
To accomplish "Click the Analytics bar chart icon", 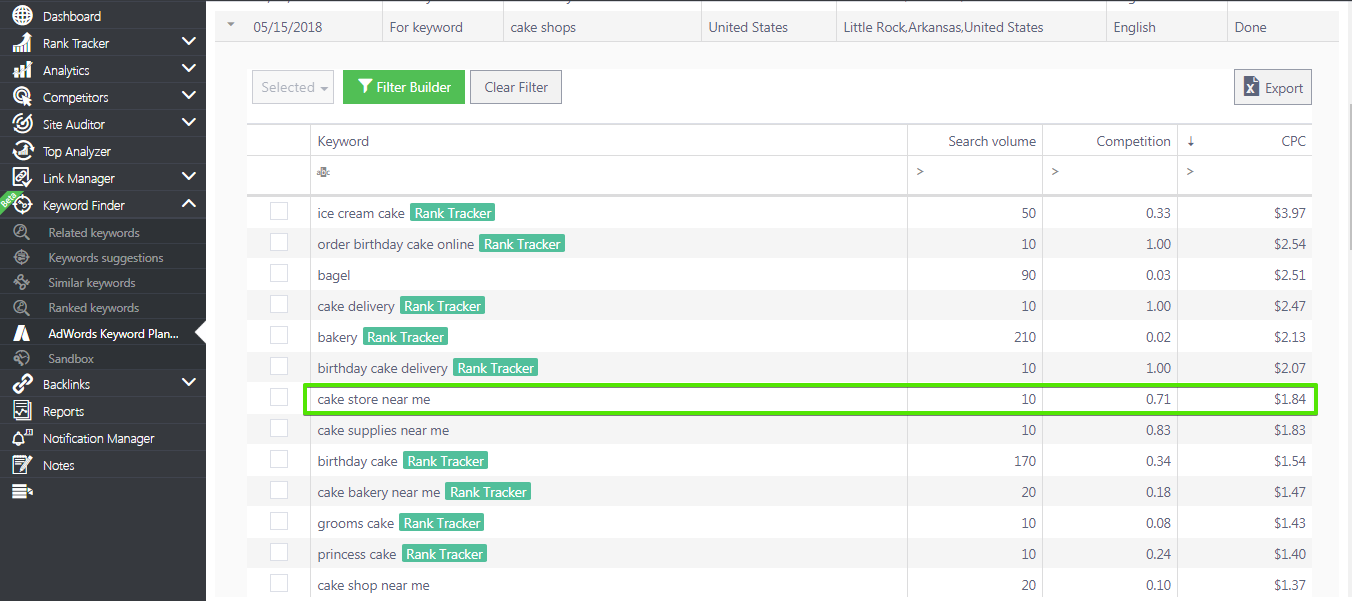I will 22,70.
